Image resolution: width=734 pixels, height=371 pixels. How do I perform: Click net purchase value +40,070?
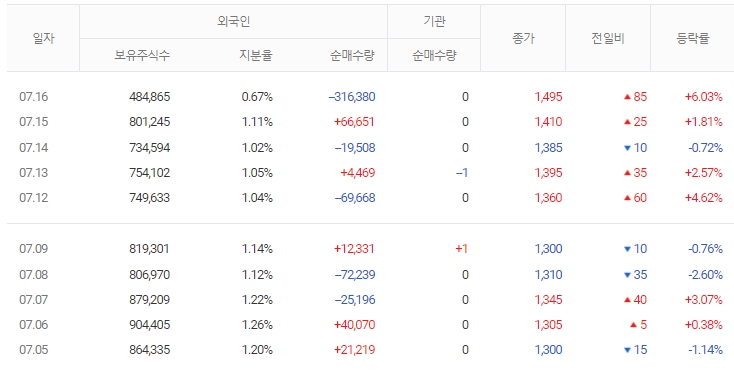click(x=354, y=325)
